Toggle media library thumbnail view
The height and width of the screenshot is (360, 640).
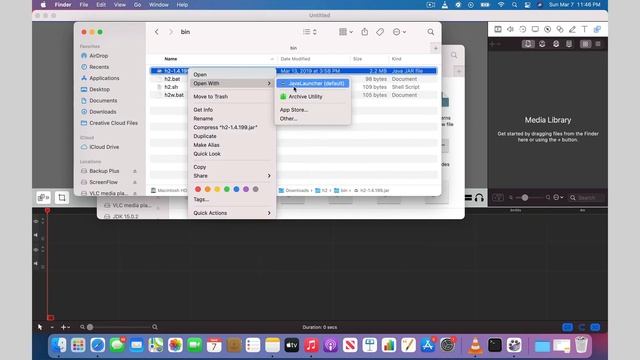point(585,44)
